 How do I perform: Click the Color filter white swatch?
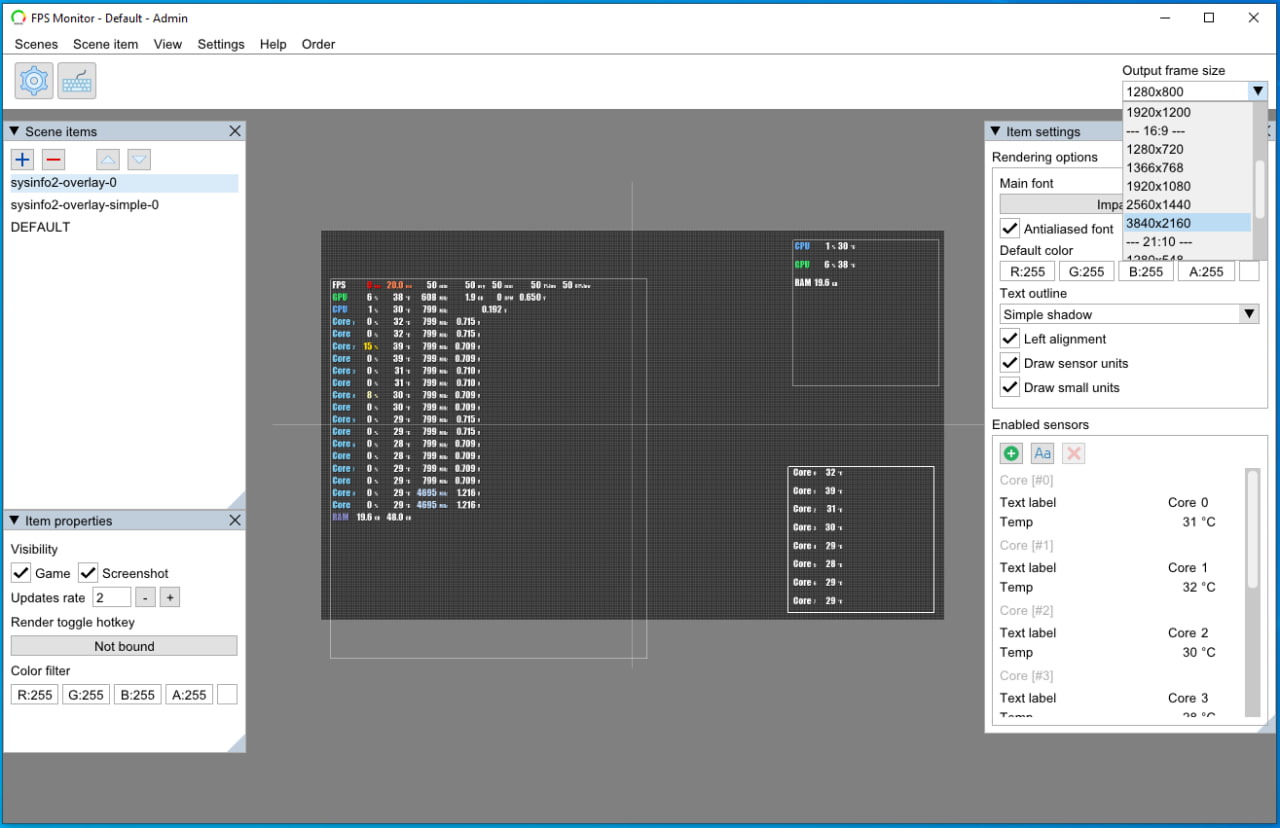[x=227, y=694]
